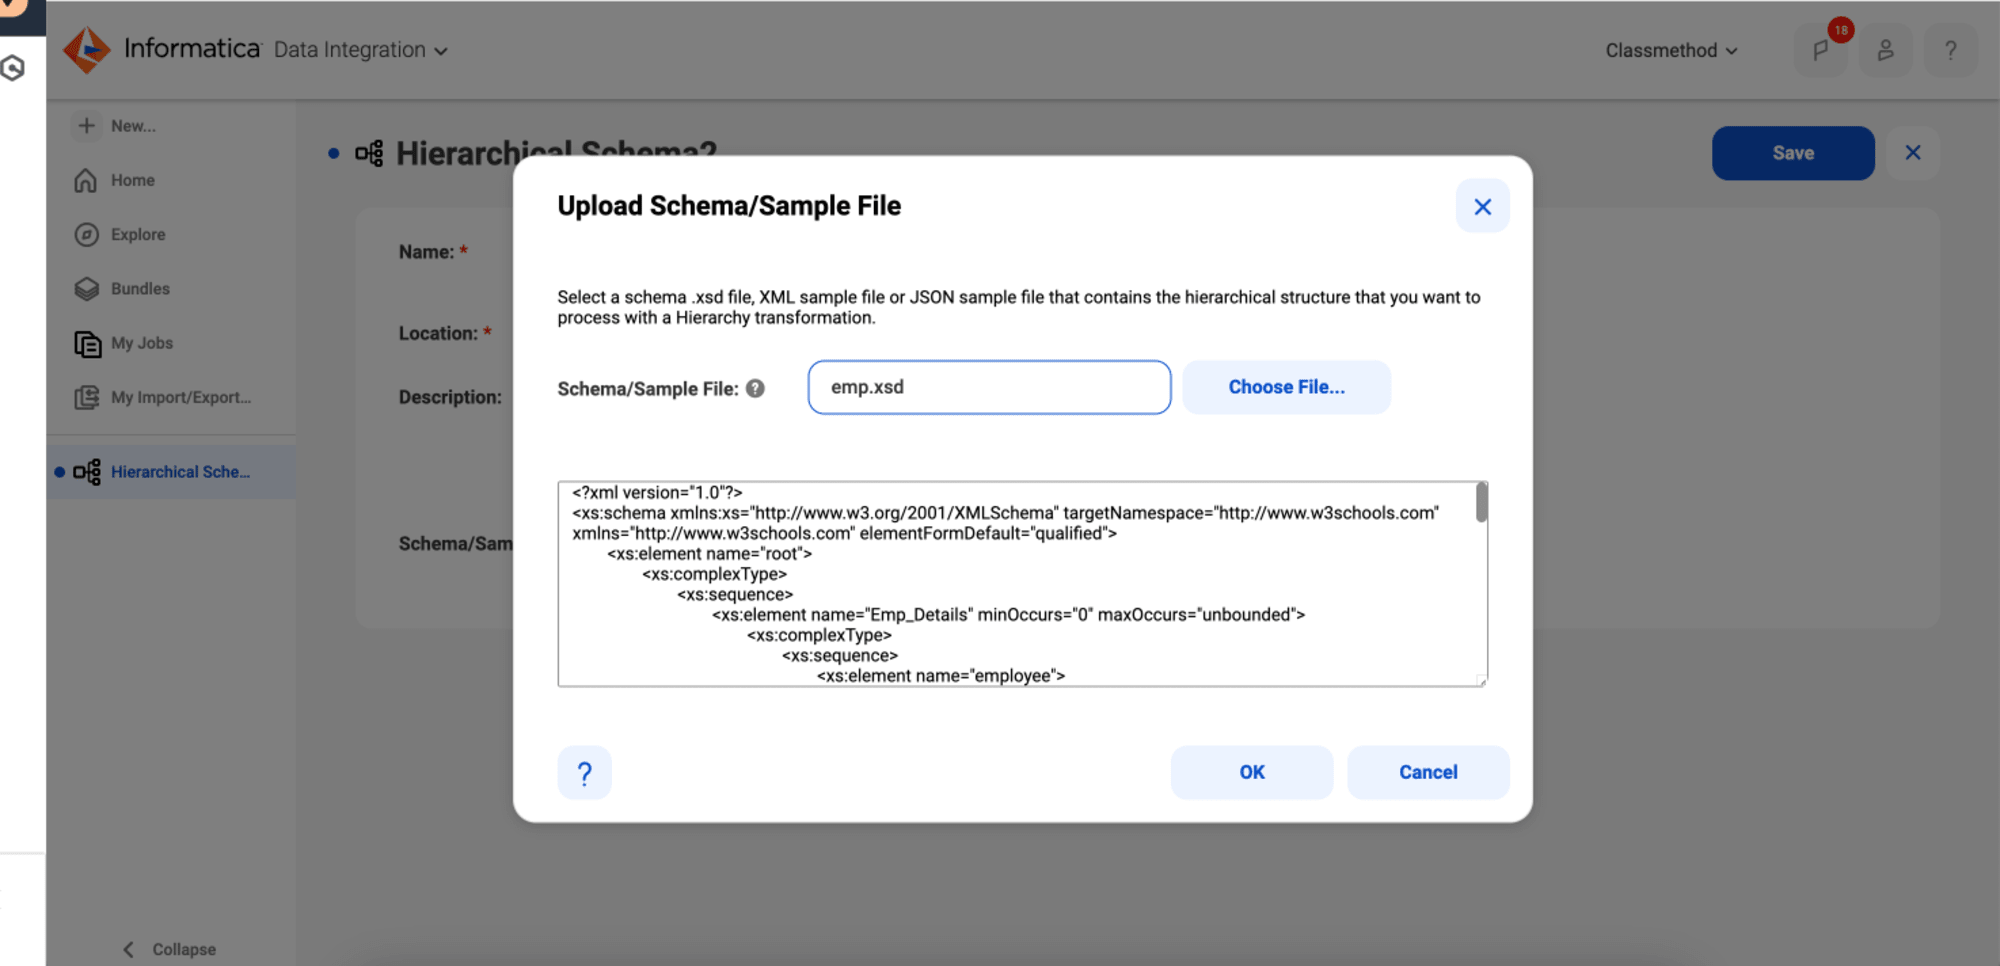This screenshot has width=2000, height=966.
Task: Click the Explore compass icon
Action: click(x=87, y=234)
